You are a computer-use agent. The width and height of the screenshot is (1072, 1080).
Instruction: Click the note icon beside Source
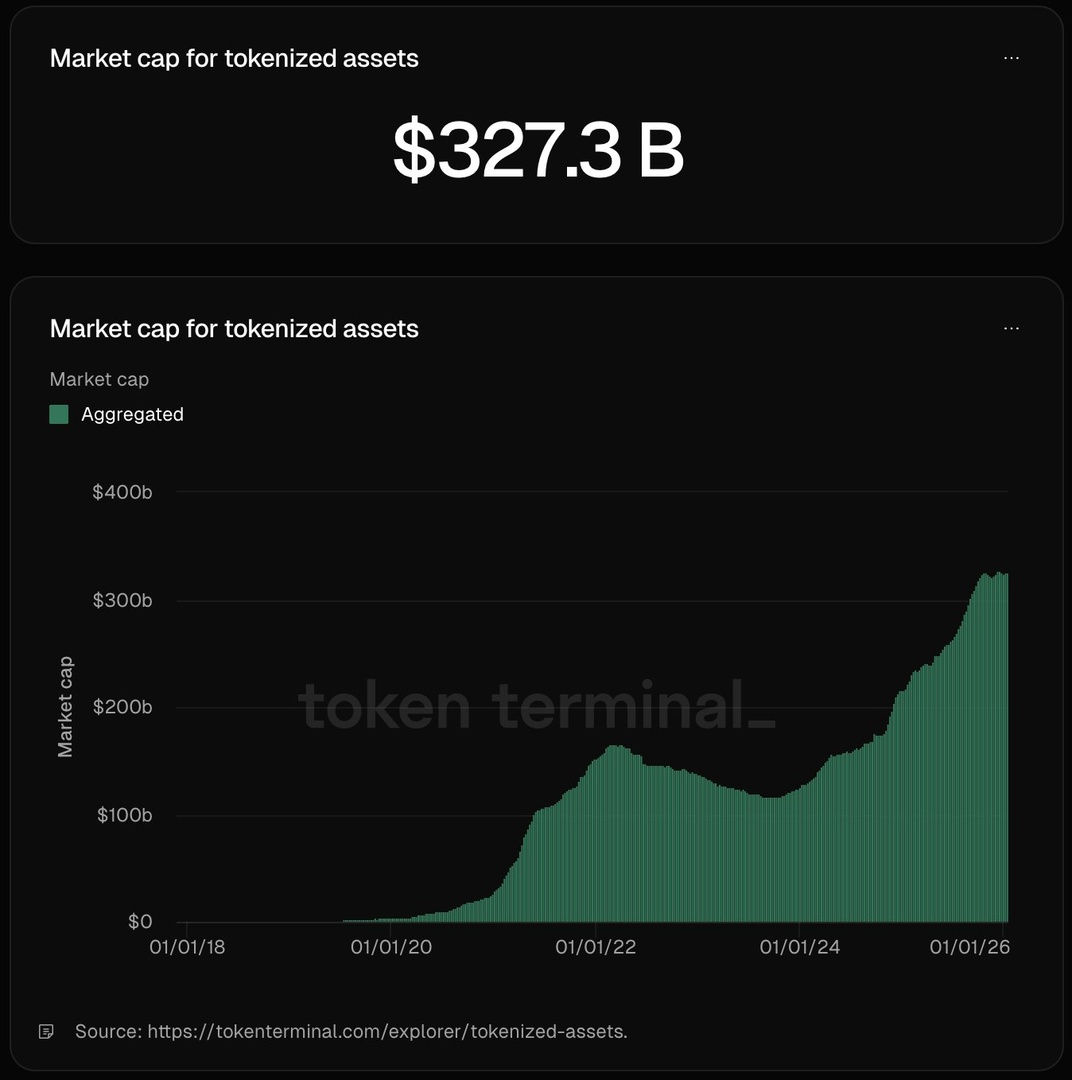coord(46,1031)
